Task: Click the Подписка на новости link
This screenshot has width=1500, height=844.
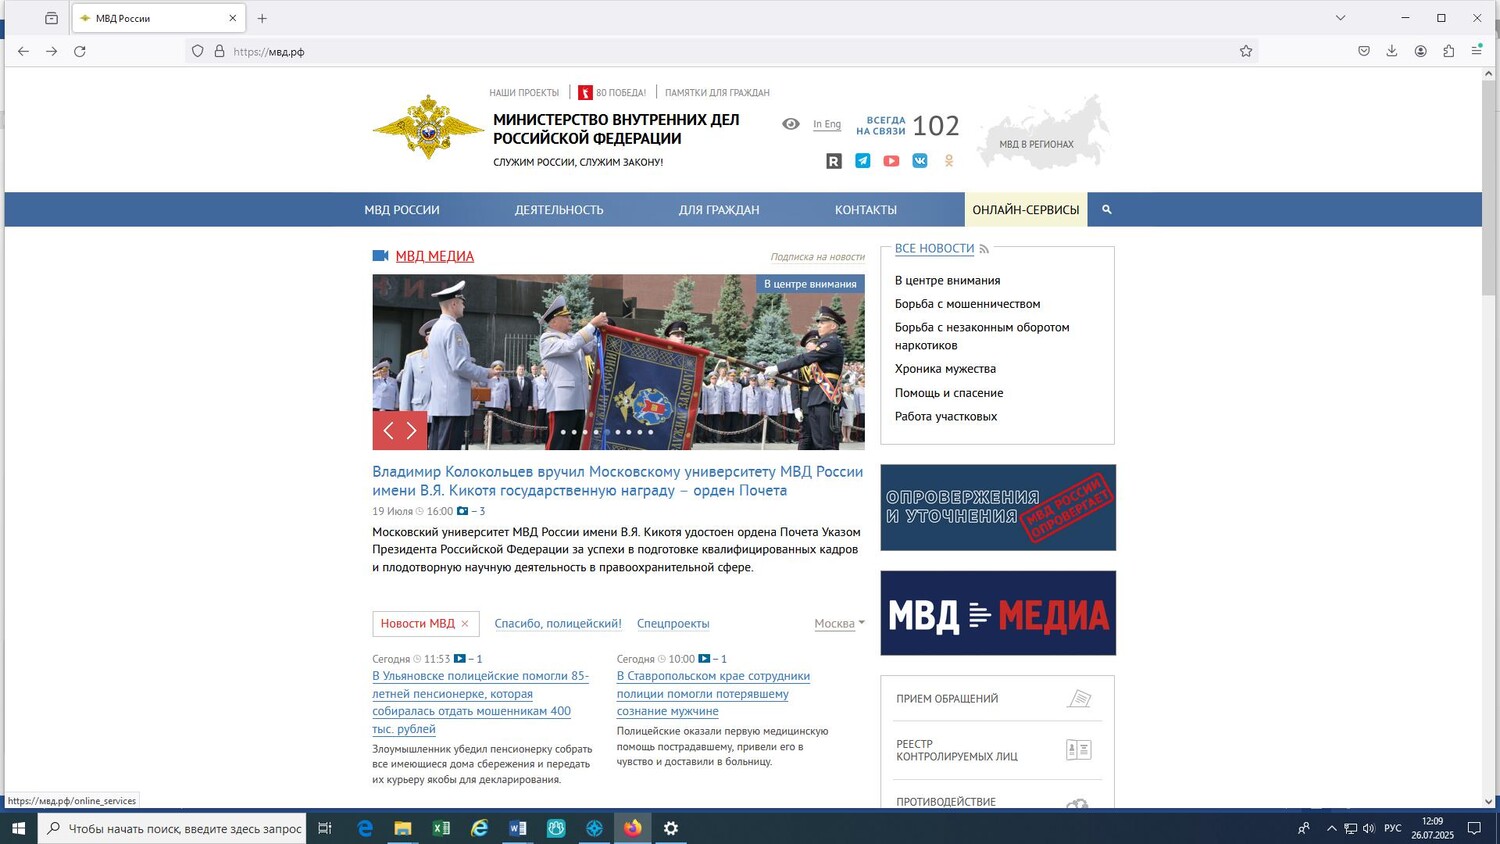Action: pyautogui.click(x=817, y=257)
